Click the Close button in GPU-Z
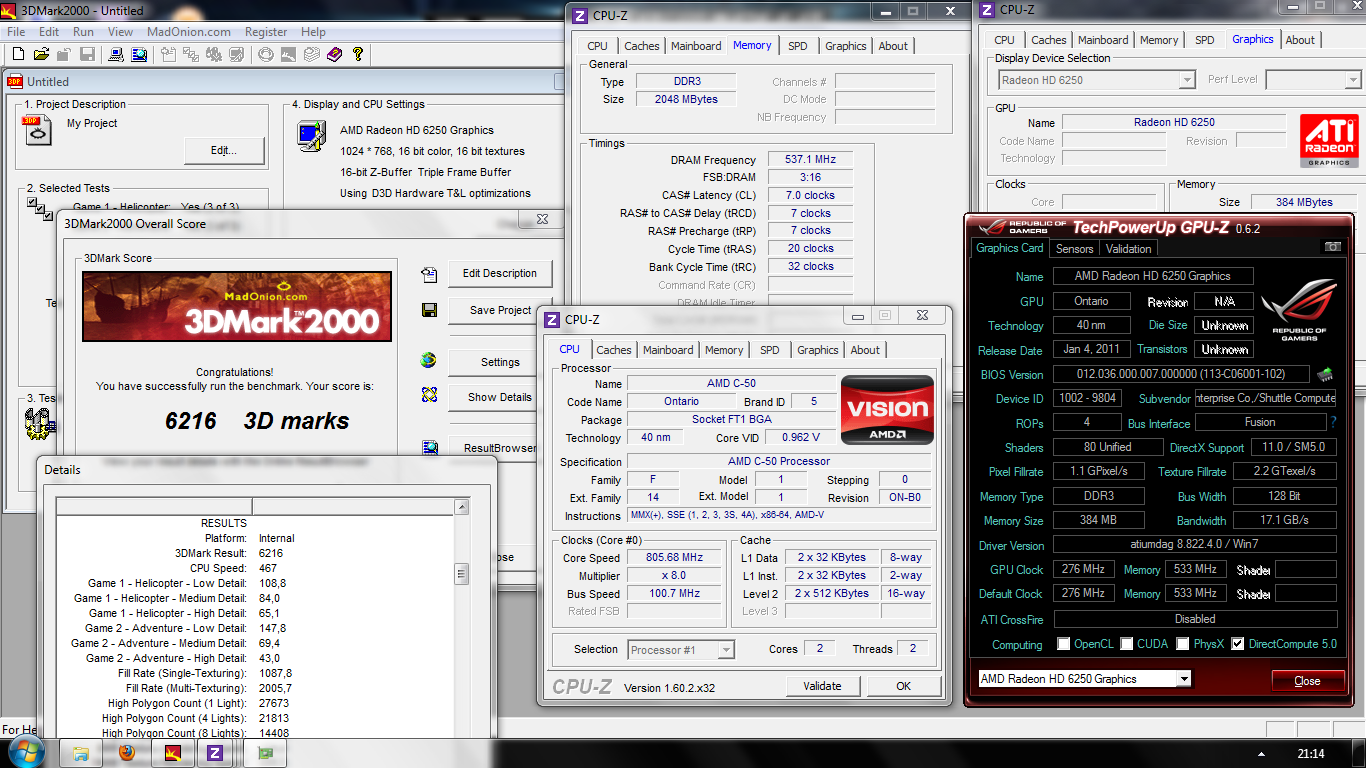This screenshot has width=1366, height=768. [1307, 680]
